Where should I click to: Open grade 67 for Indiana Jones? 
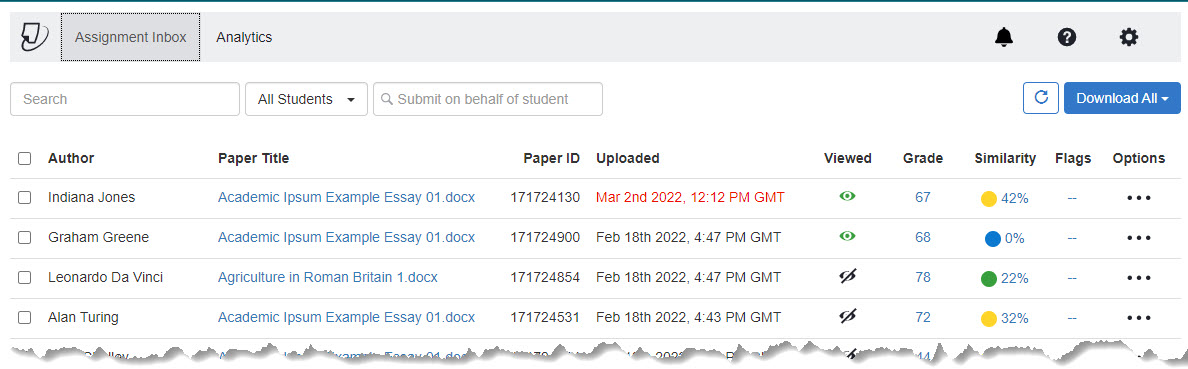click(x=923, y=198)
